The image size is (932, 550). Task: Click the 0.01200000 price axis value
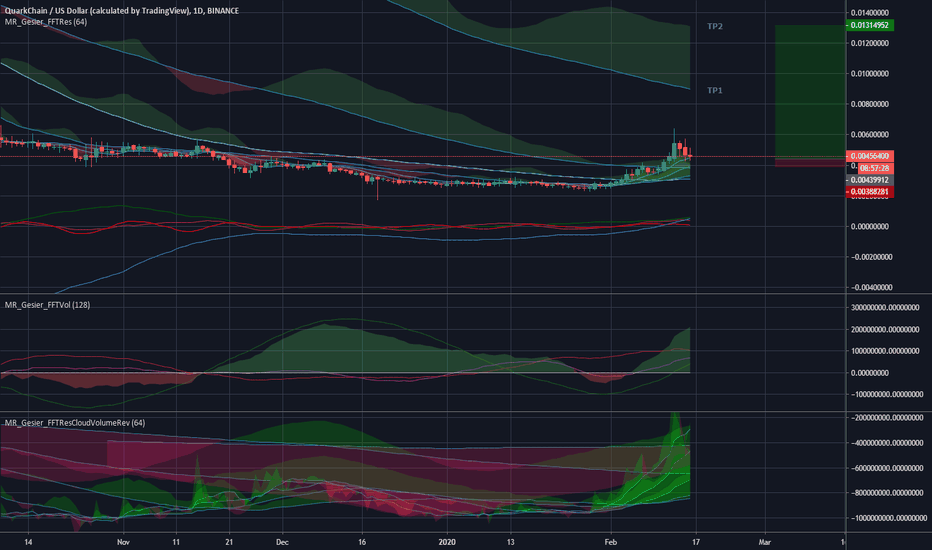click(x=870, y=43)
